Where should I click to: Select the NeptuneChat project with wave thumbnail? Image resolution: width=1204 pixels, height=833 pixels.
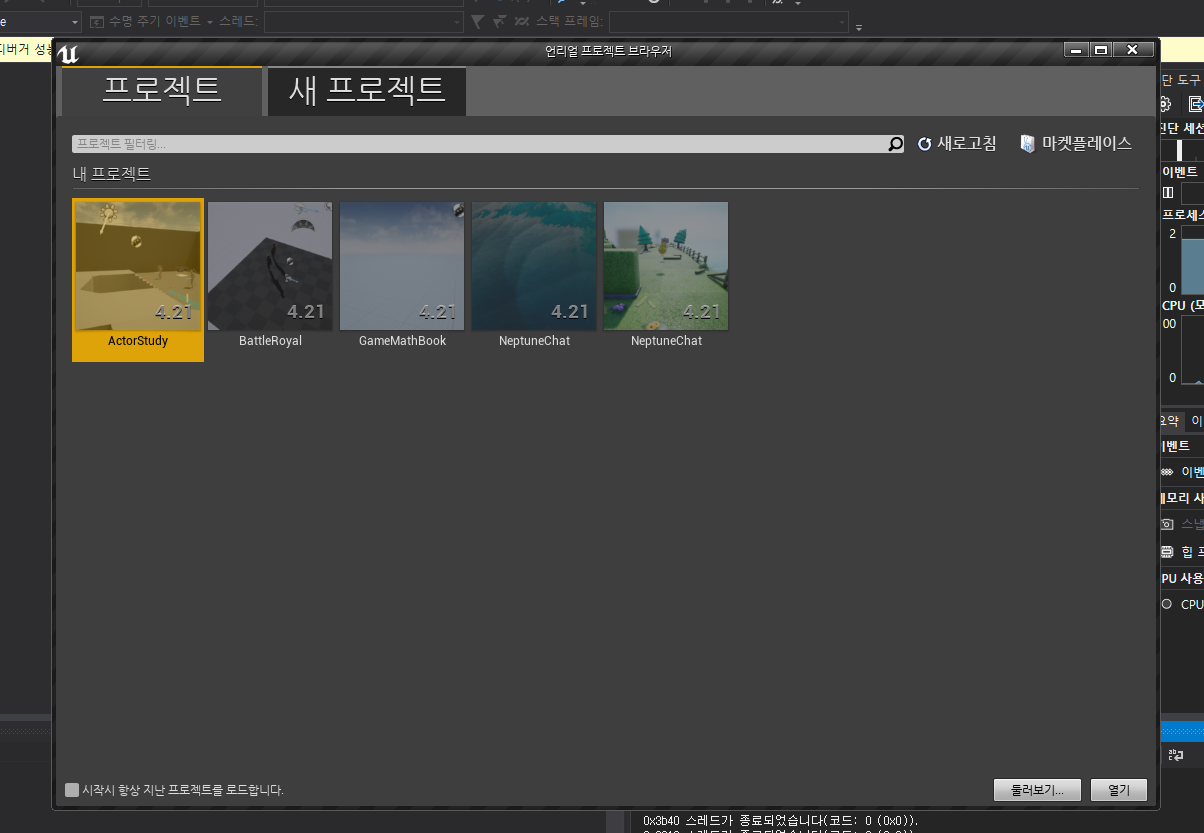coord(534,266)
